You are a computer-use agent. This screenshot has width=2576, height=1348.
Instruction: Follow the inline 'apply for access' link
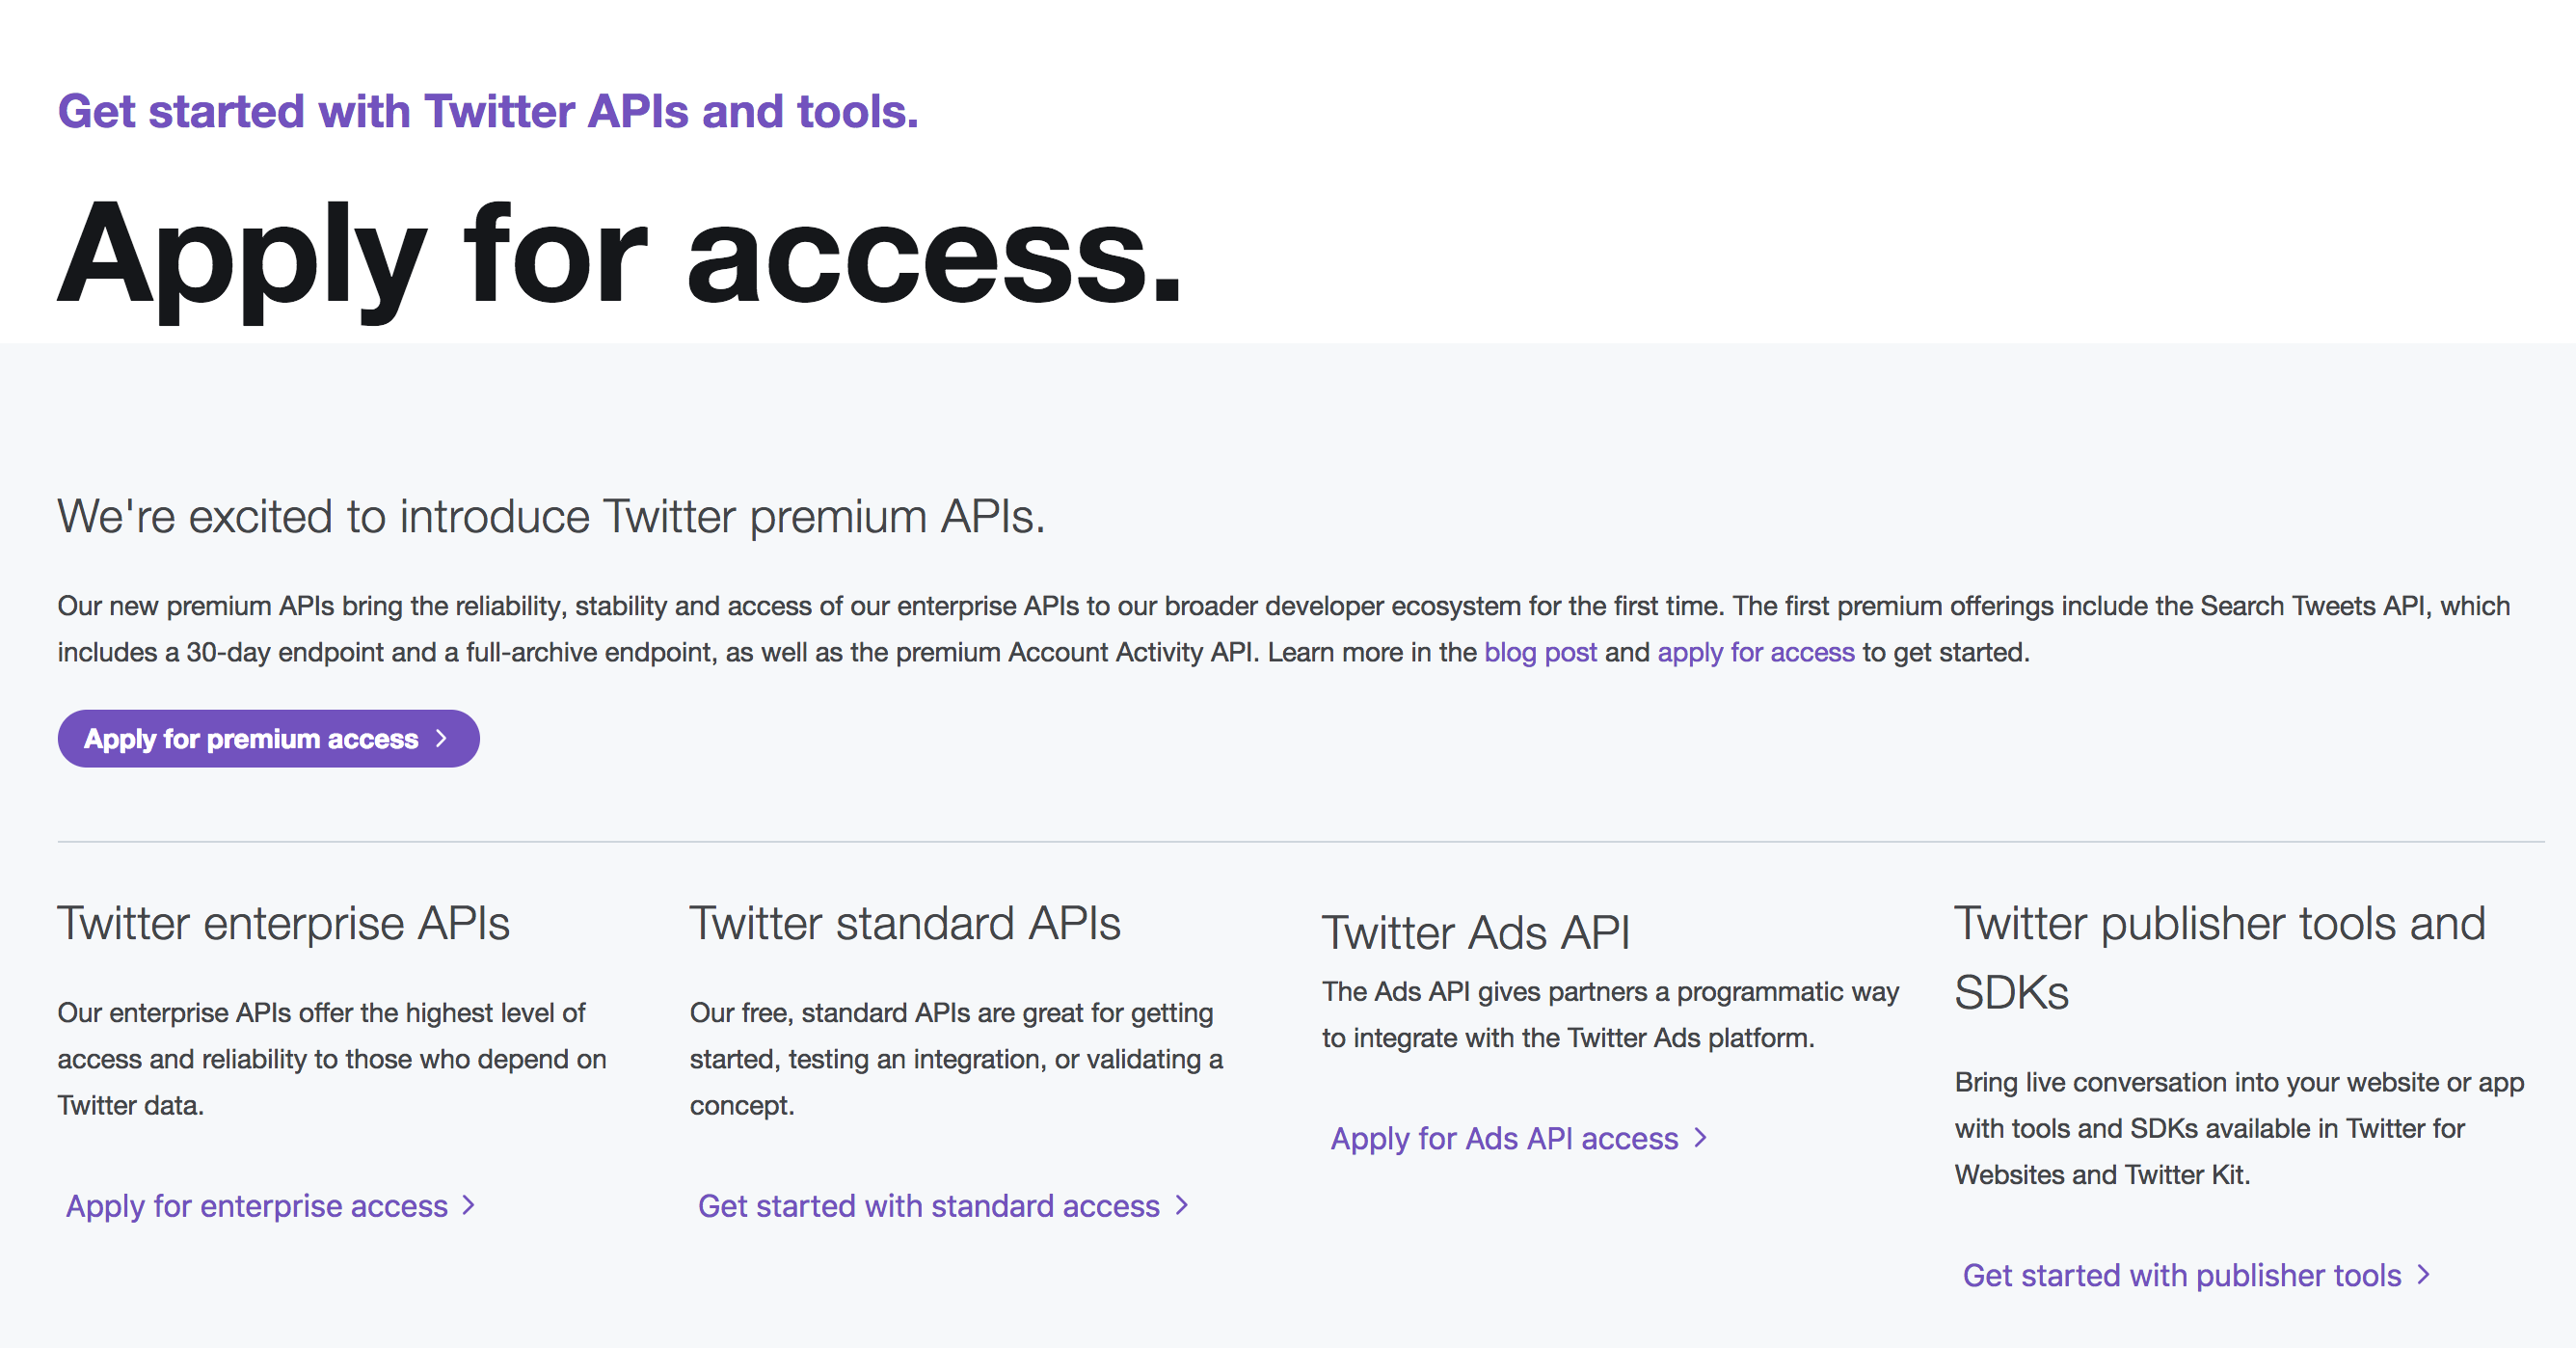pyautogui.click(x=1755, y=653)
